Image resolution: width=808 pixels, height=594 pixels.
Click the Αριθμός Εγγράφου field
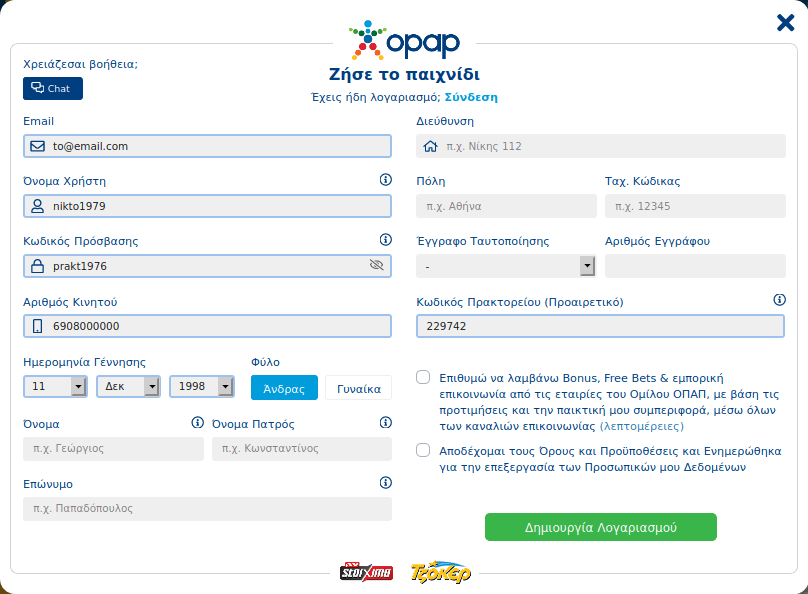[695, 266]
